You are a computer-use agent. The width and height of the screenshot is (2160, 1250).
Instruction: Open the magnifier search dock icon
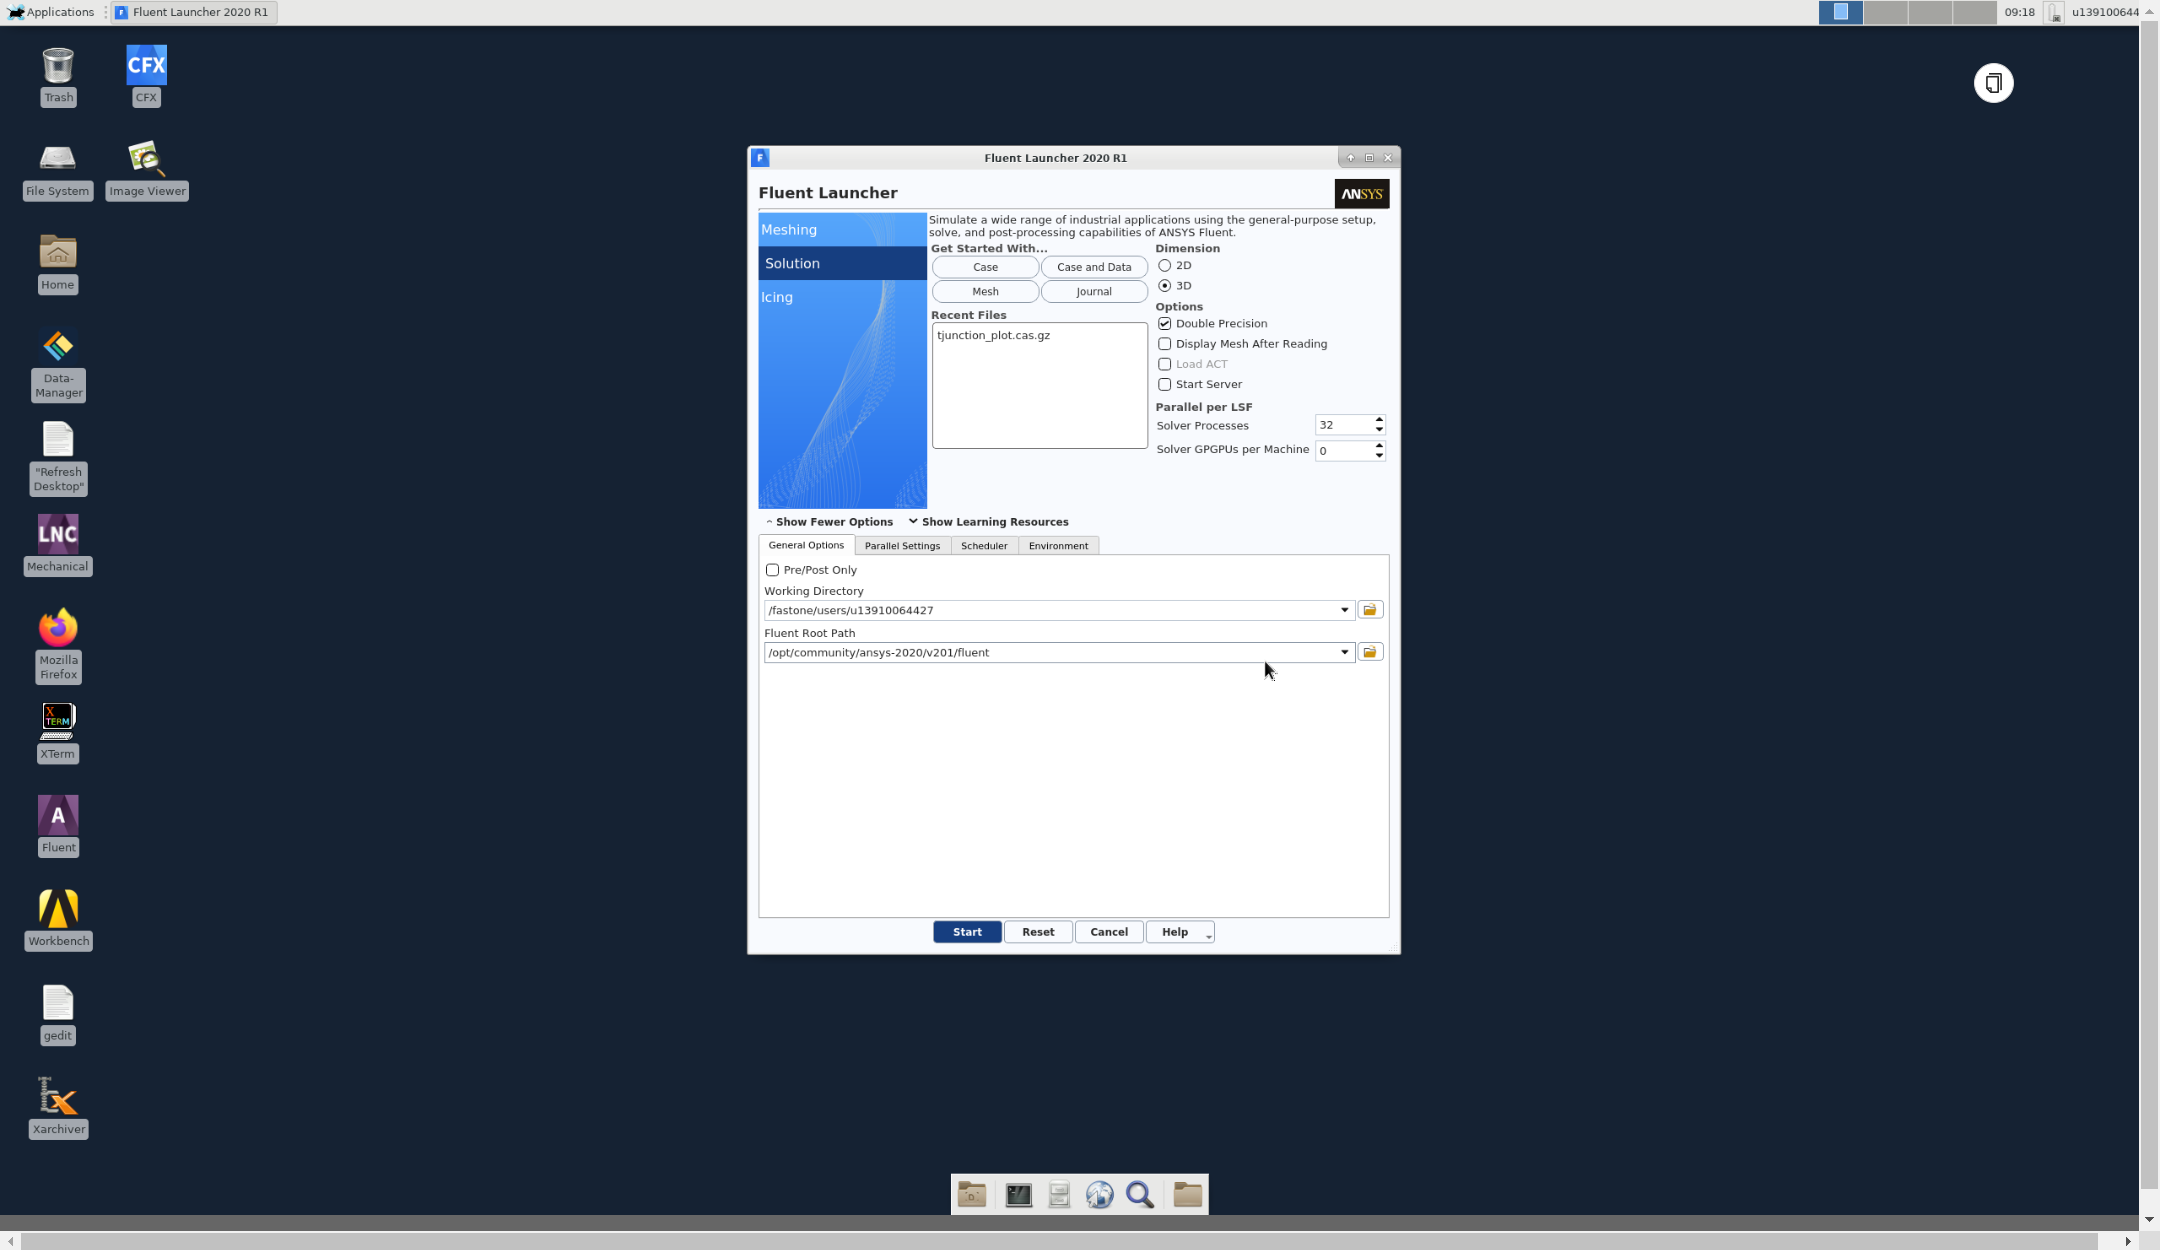[1141, 1195]
